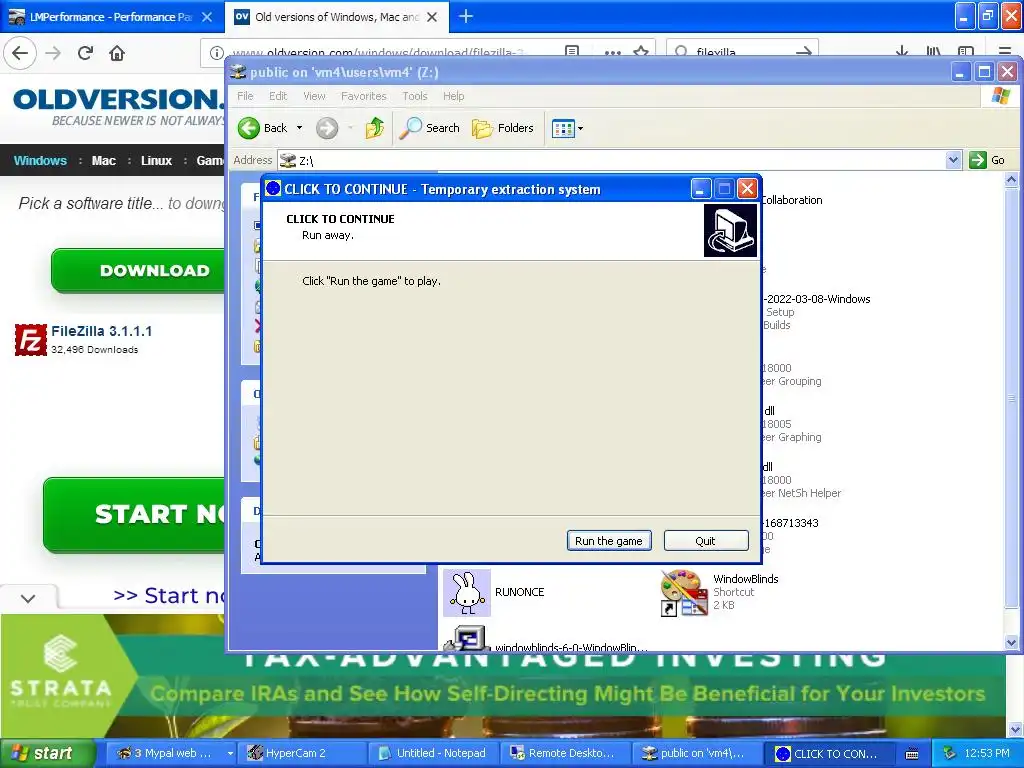1024x768 pixels.
Task: Select Windows in the site navigation
Action: [40, 161]
